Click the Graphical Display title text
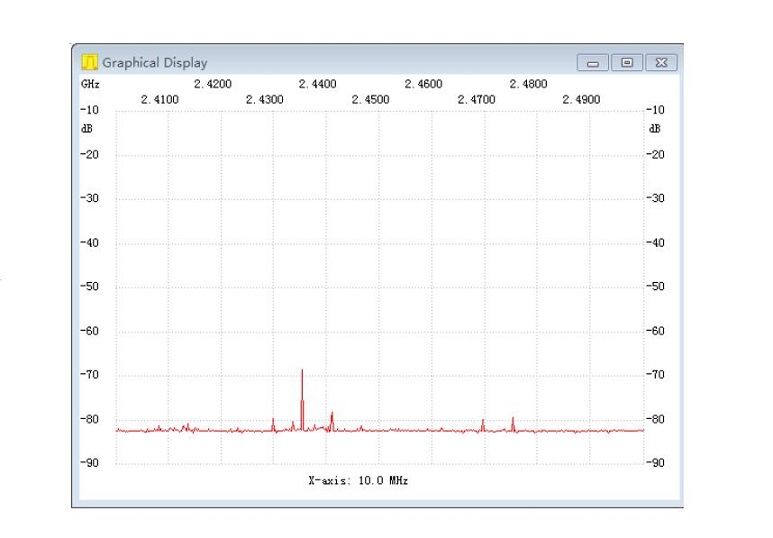Viewport: 773px width, 538px height. tap(155, 63)
